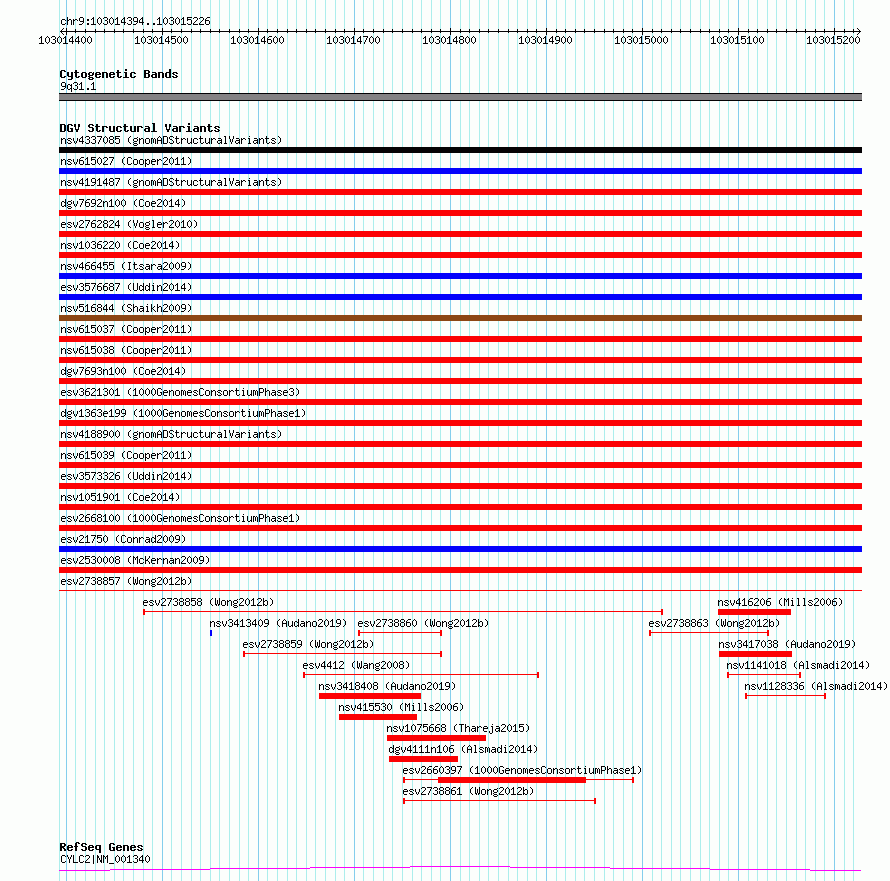Click the nsv4337085 gnomAD variant label
890x881 pixels.
171,140
